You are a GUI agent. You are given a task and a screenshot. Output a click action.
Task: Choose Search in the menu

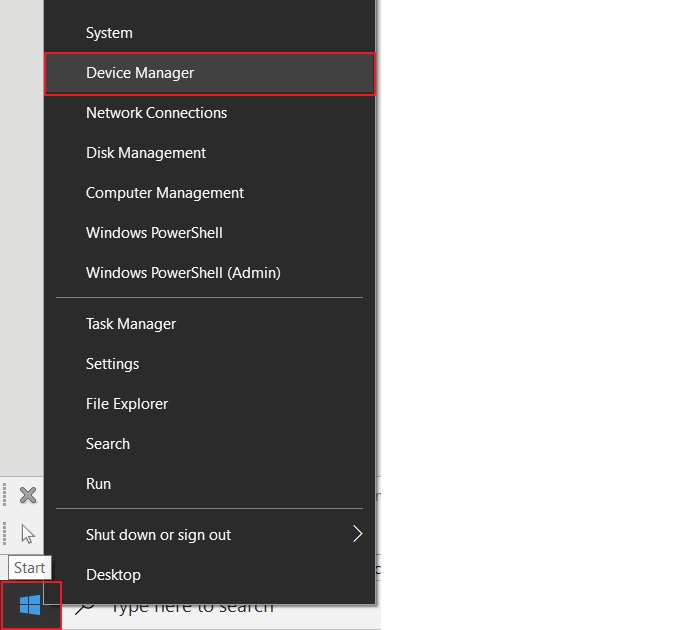click(210, 444)
